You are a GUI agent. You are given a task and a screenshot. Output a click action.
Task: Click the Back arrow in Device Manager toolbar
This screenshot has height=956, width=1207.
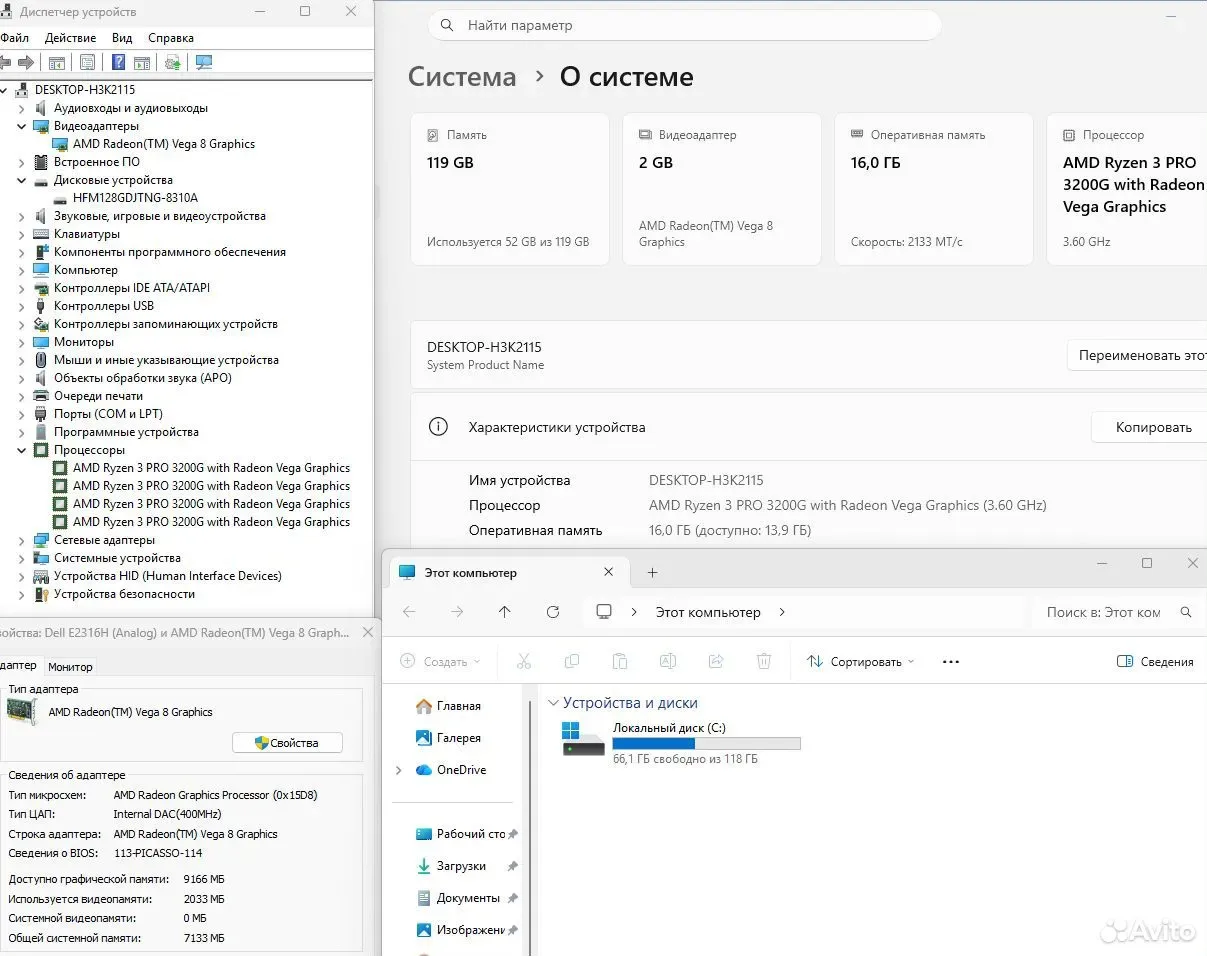(5, 62)
